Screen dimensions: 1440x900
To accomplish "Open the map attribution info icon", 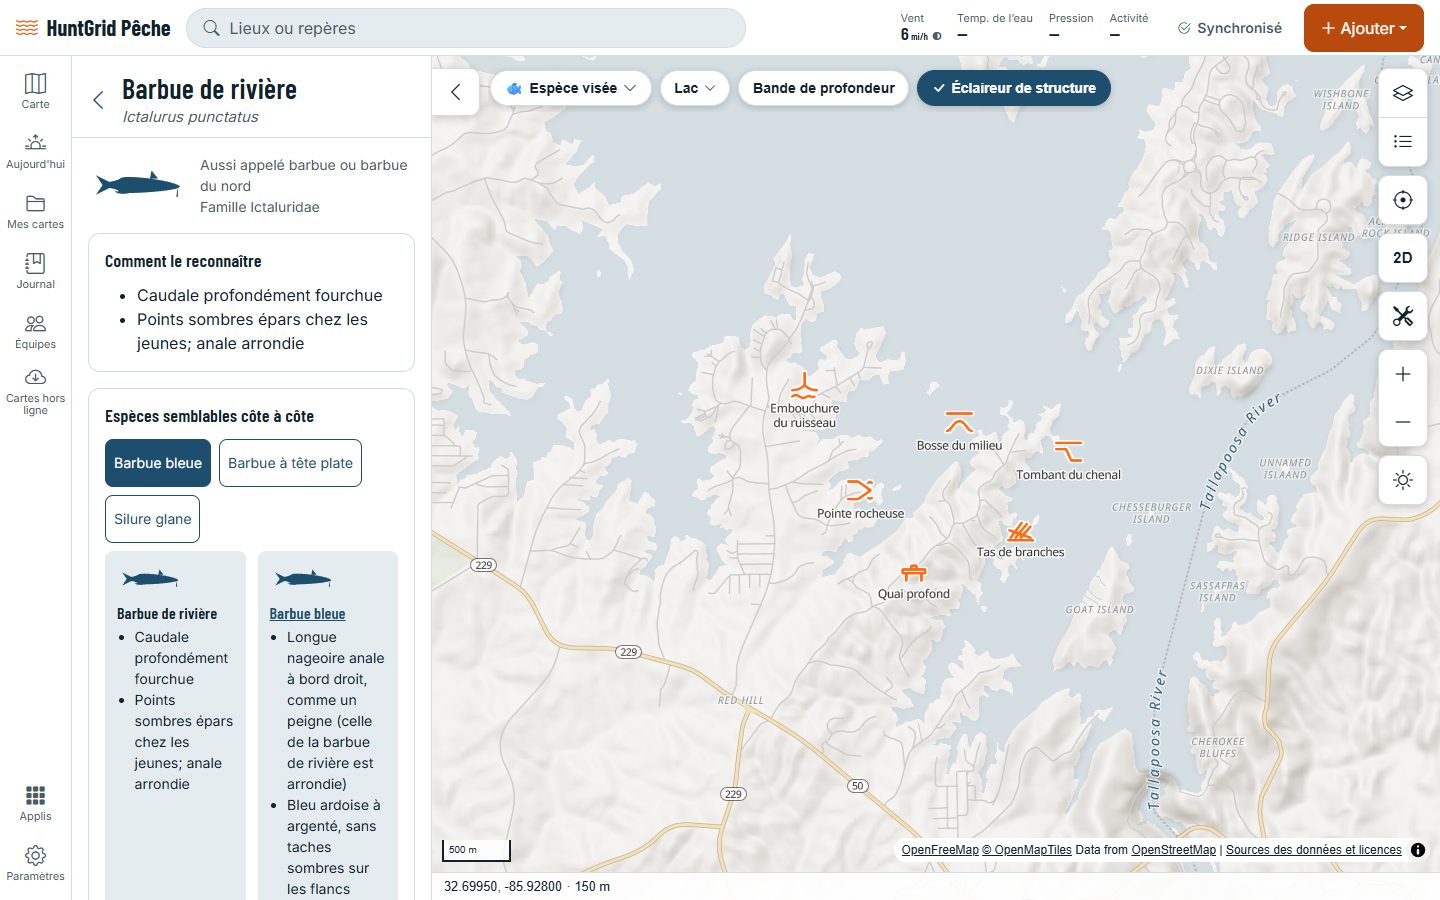I will click(x=1418, y=850).
